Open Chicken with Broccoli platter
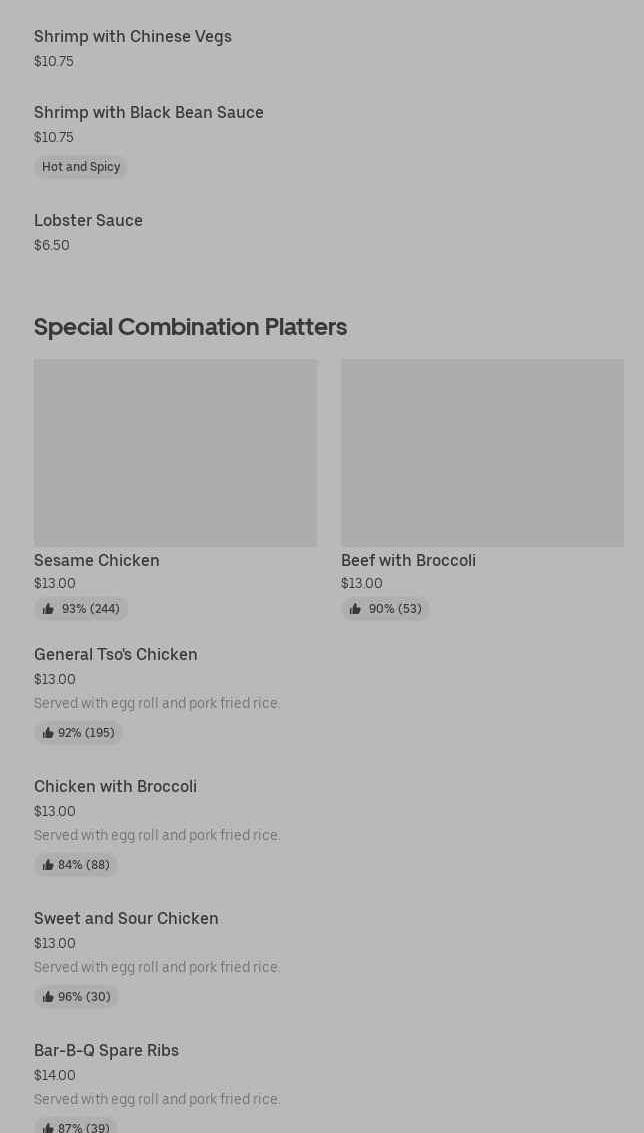 click(x=115, y=787)
